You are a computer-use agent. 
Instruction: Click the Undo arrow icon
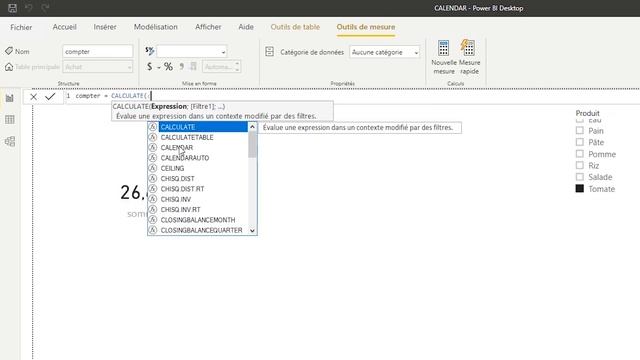(29, 8)
